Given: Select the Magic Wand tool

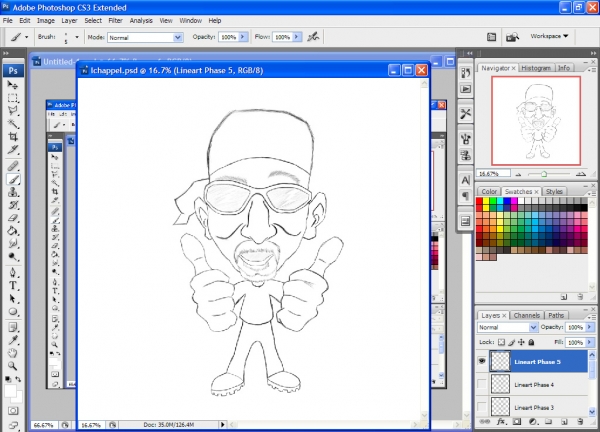Looking at the screenshot, I should [x=13, y=124].
